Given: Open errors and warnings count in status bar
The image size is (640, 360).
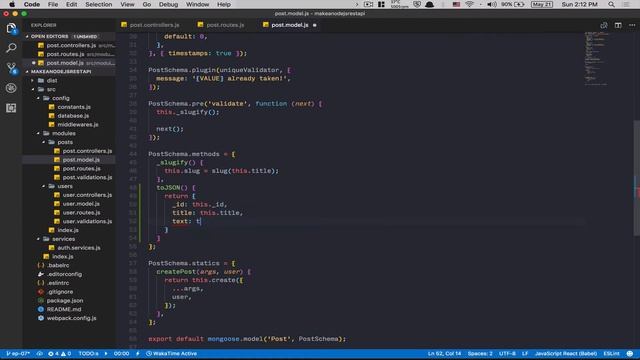Looking at the screenshot, I should click(60, 353).
